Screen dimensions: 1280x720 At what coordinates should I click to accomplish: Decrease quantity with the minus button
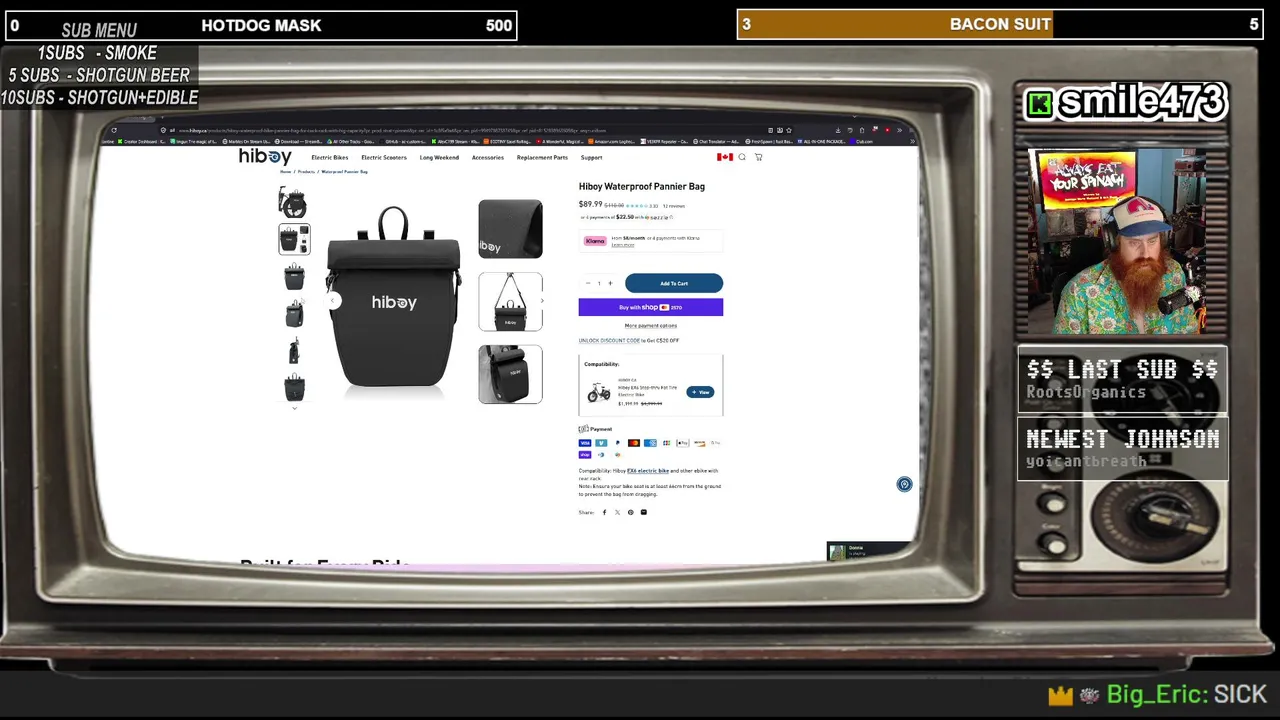[588, 283]
